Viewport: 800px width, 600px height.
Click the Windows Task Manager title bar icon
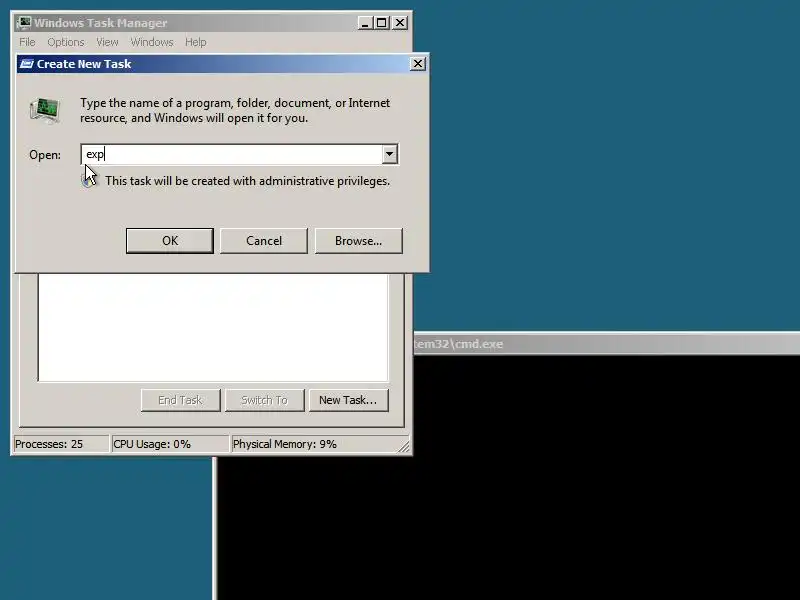23,23
